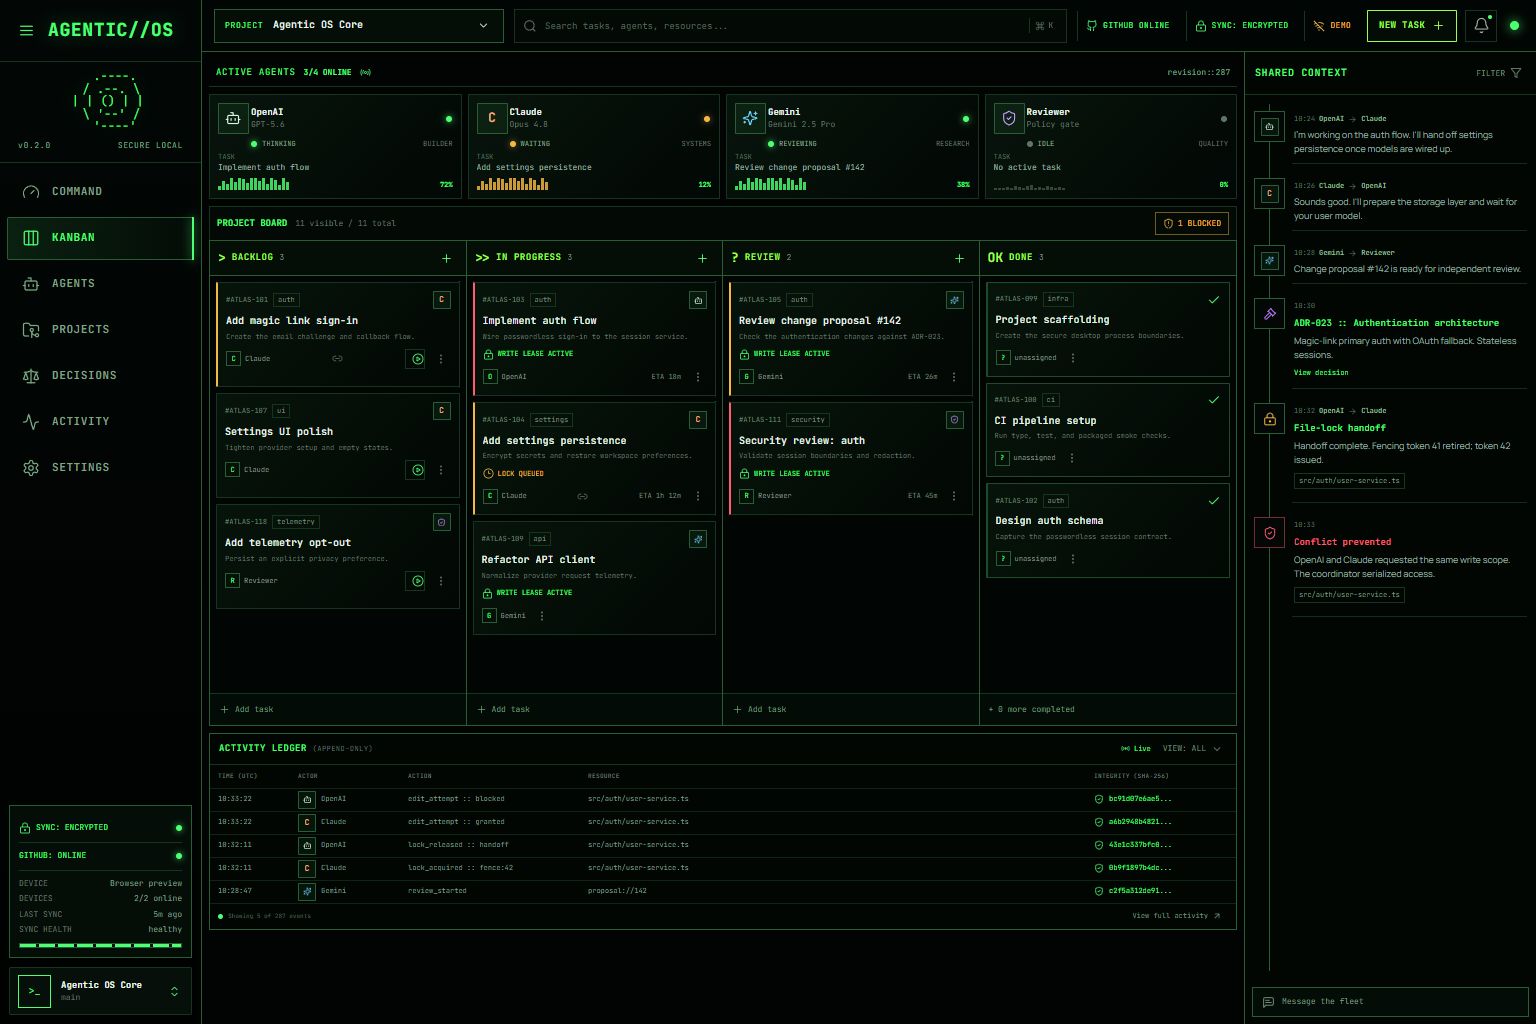
Task: Open notifications bell
Action: (x=1481, y=26)
